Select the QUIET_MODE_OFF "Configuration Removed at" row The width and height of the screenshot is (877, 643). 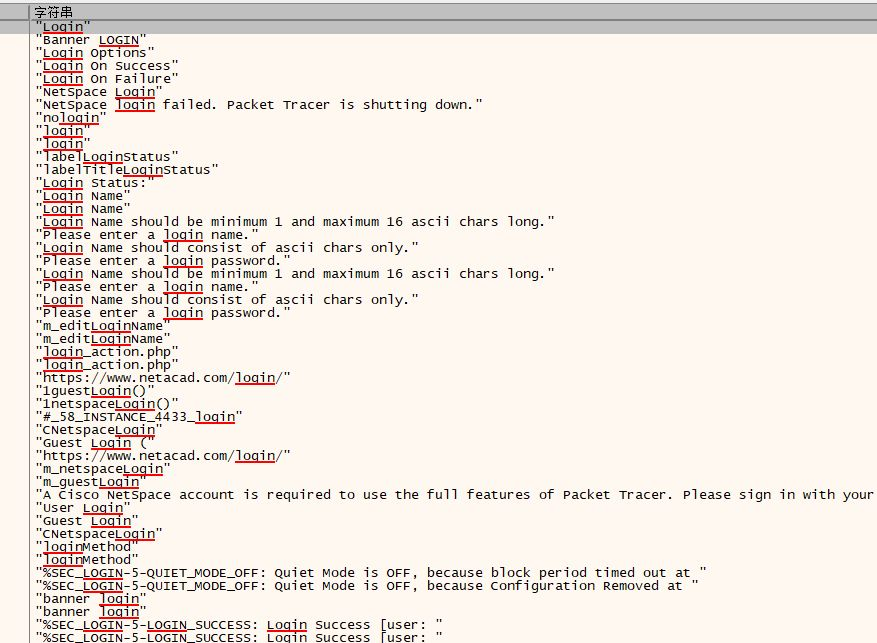(367, 585)
